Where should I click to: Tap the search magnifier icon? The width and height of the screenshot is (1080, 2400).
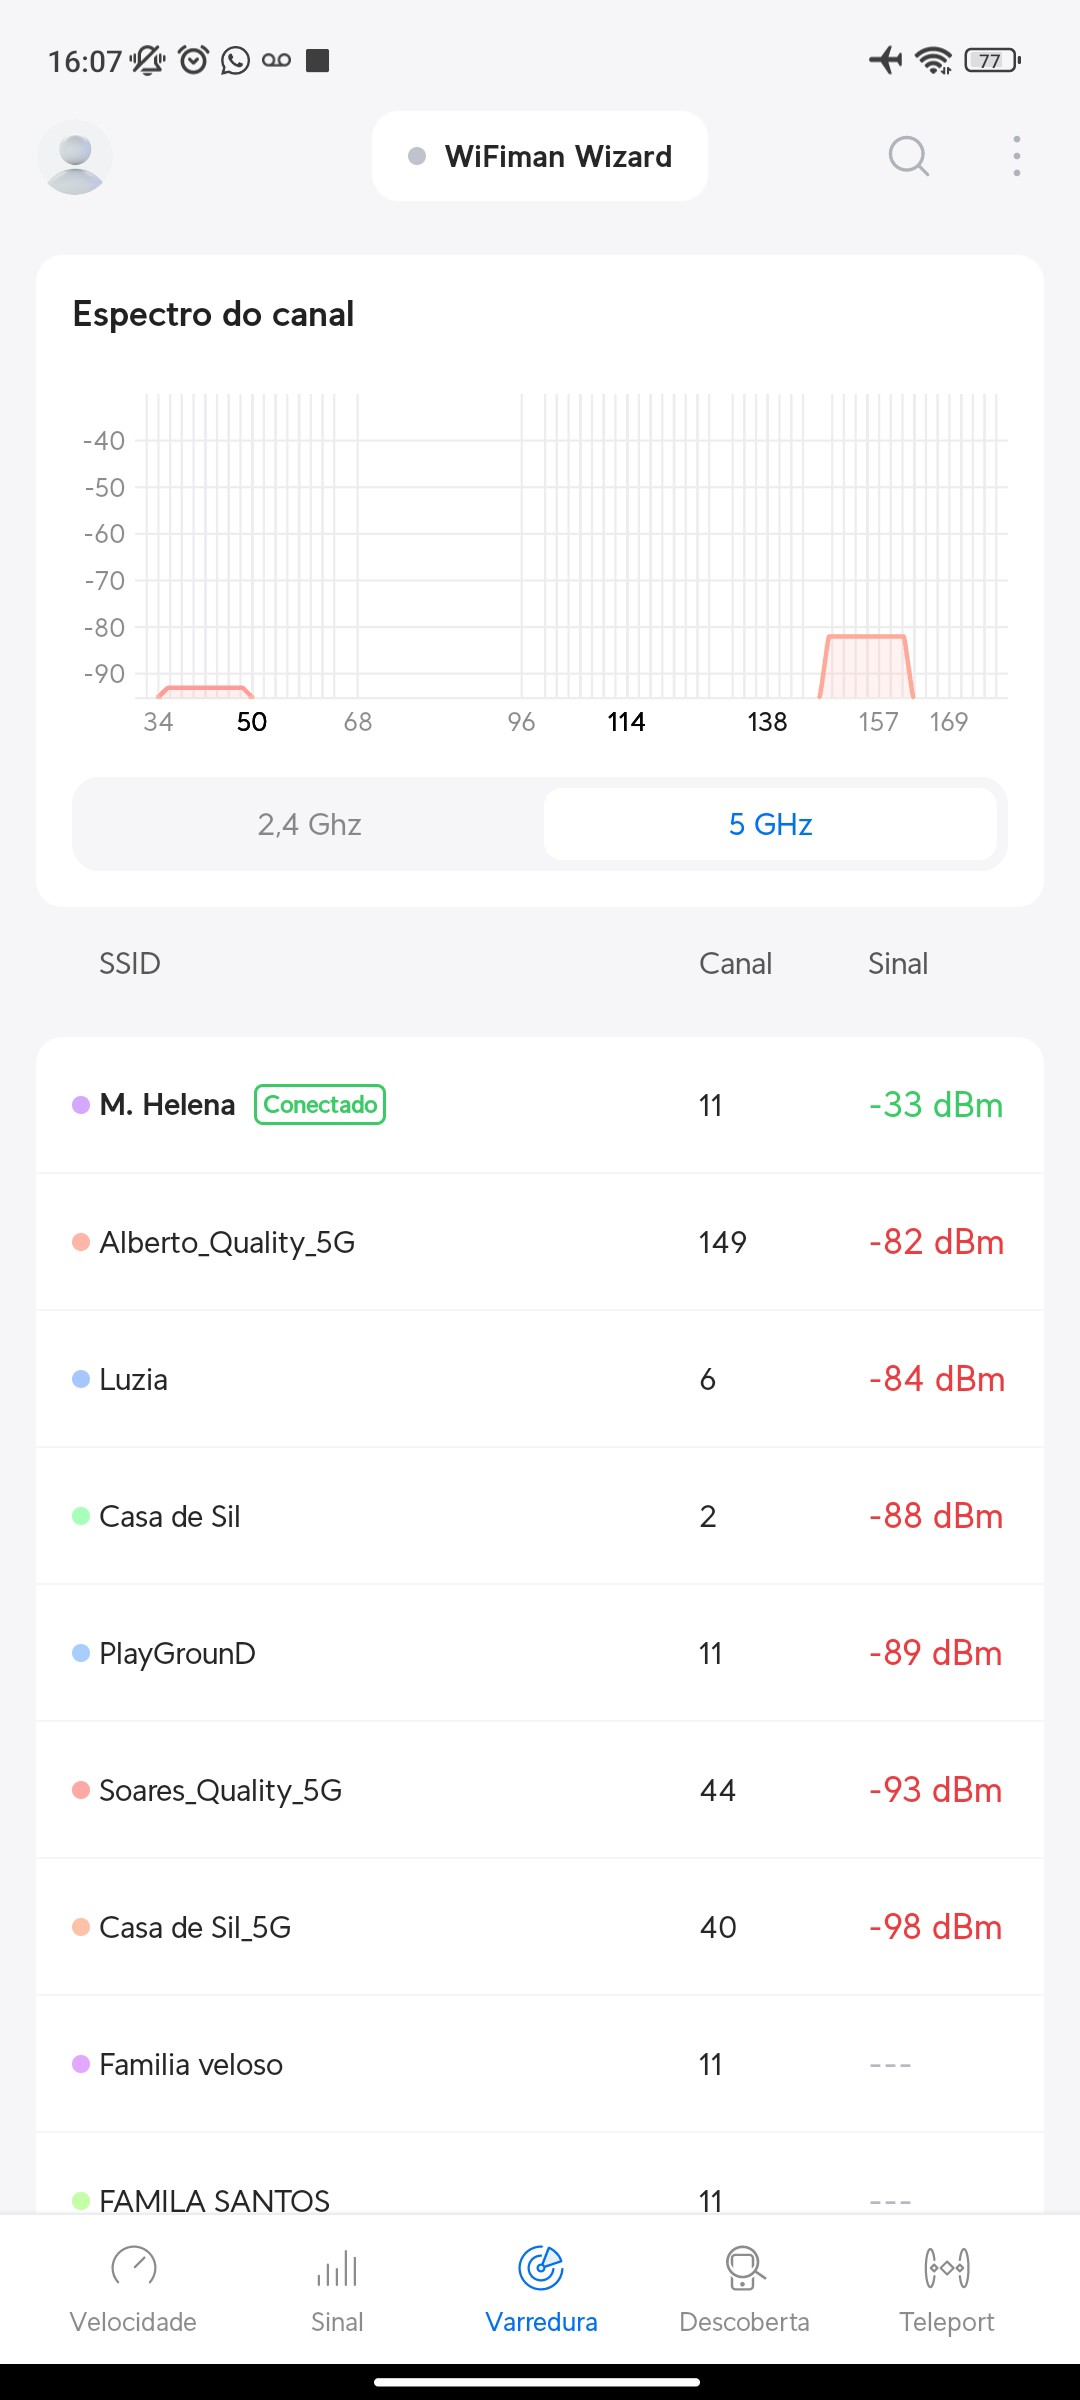[x=908, y=156]
